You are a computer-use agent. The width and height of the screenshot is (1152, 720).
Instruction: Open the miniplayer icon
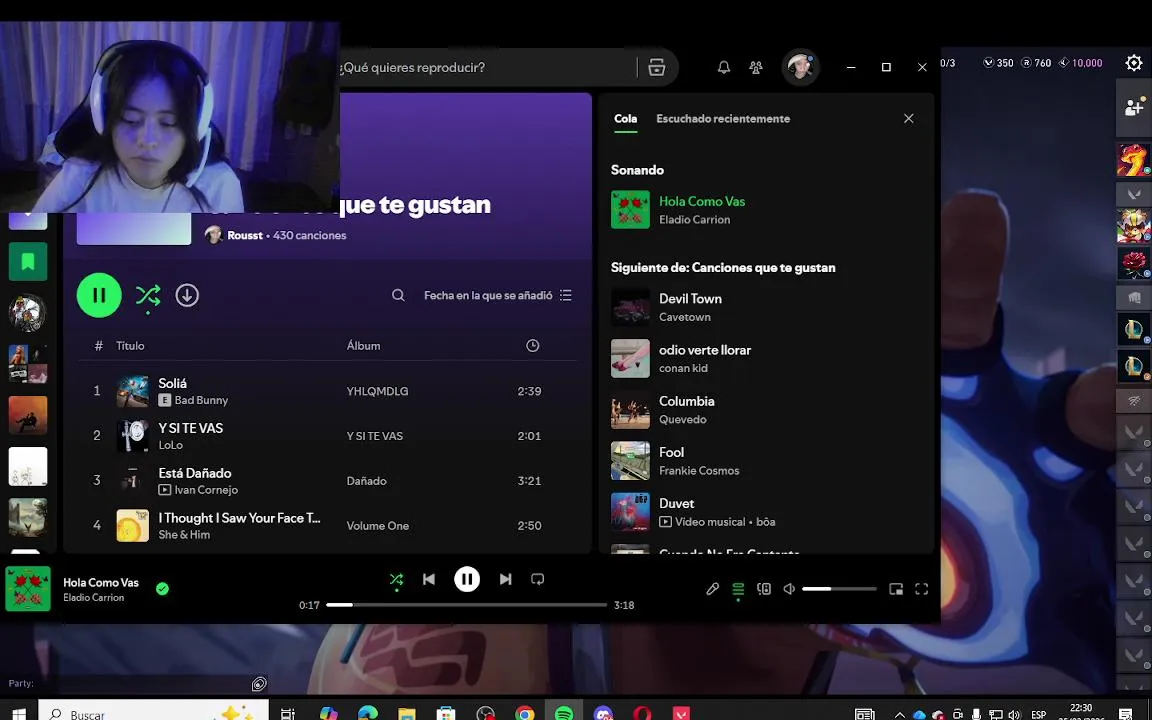896,588
